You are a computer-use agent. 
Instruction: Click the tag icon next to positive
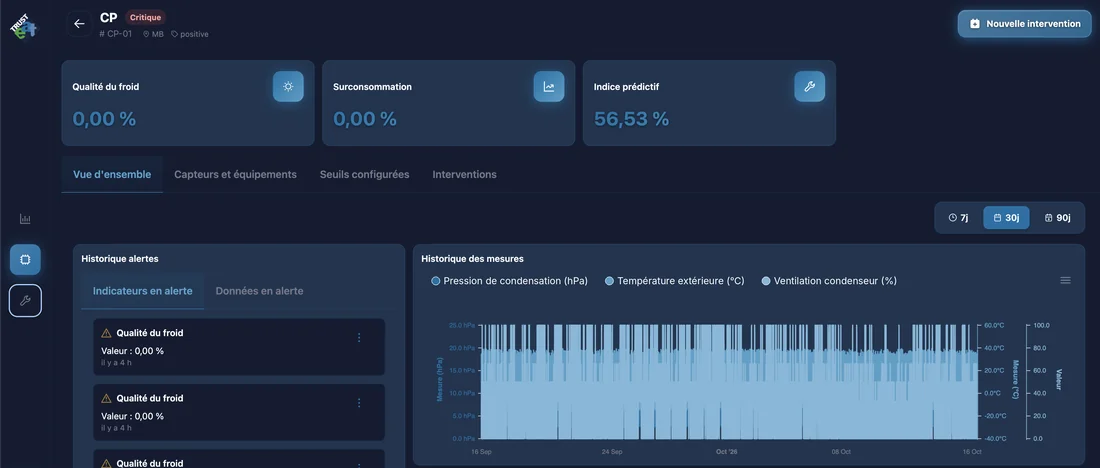175,34
